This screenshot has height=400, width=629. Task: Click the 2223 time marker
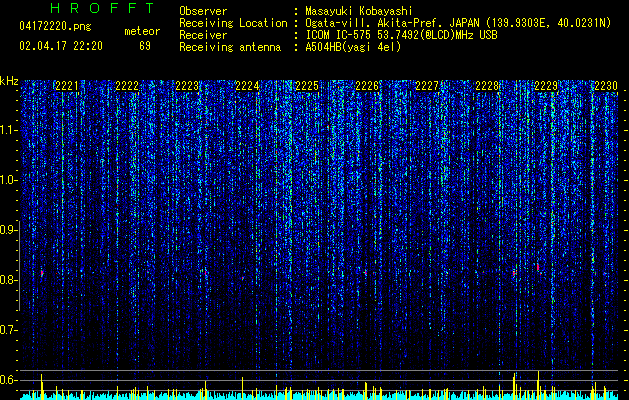coord(187,86)
